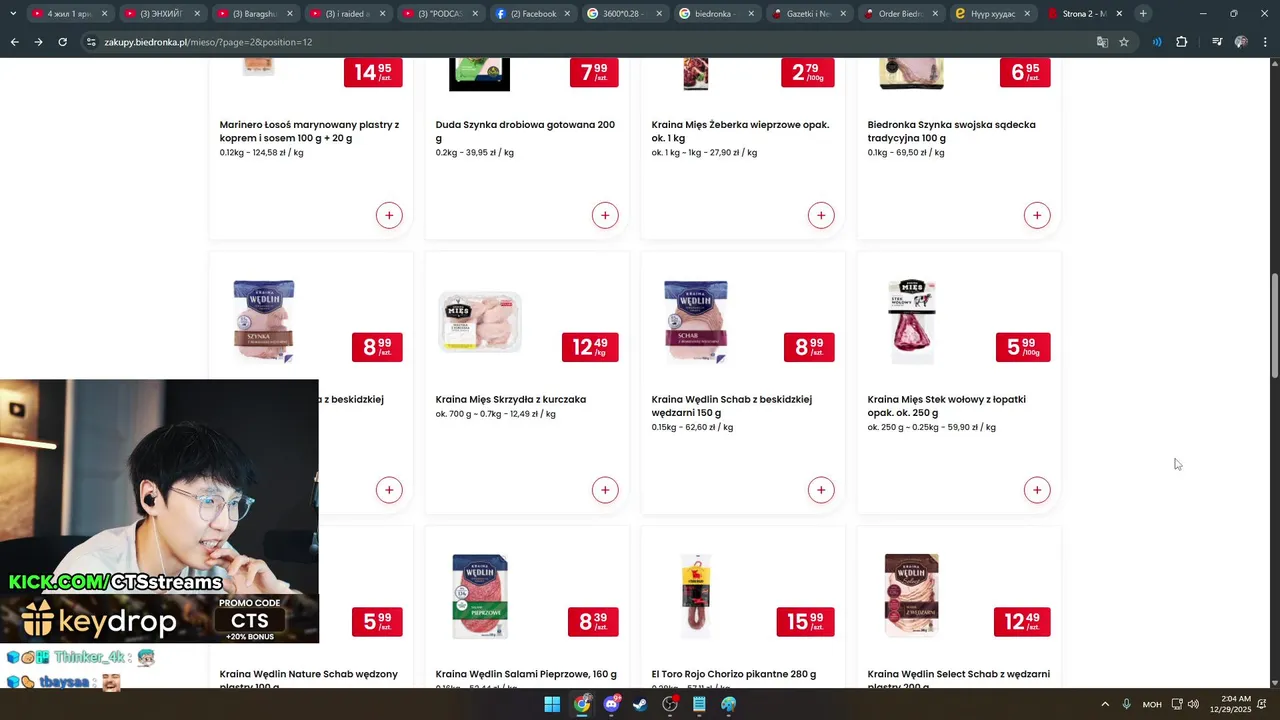The height and width of the screenshot is (720, 1280).
Task: Open the Notepad app in taskbar
Action: click(699, 704)
